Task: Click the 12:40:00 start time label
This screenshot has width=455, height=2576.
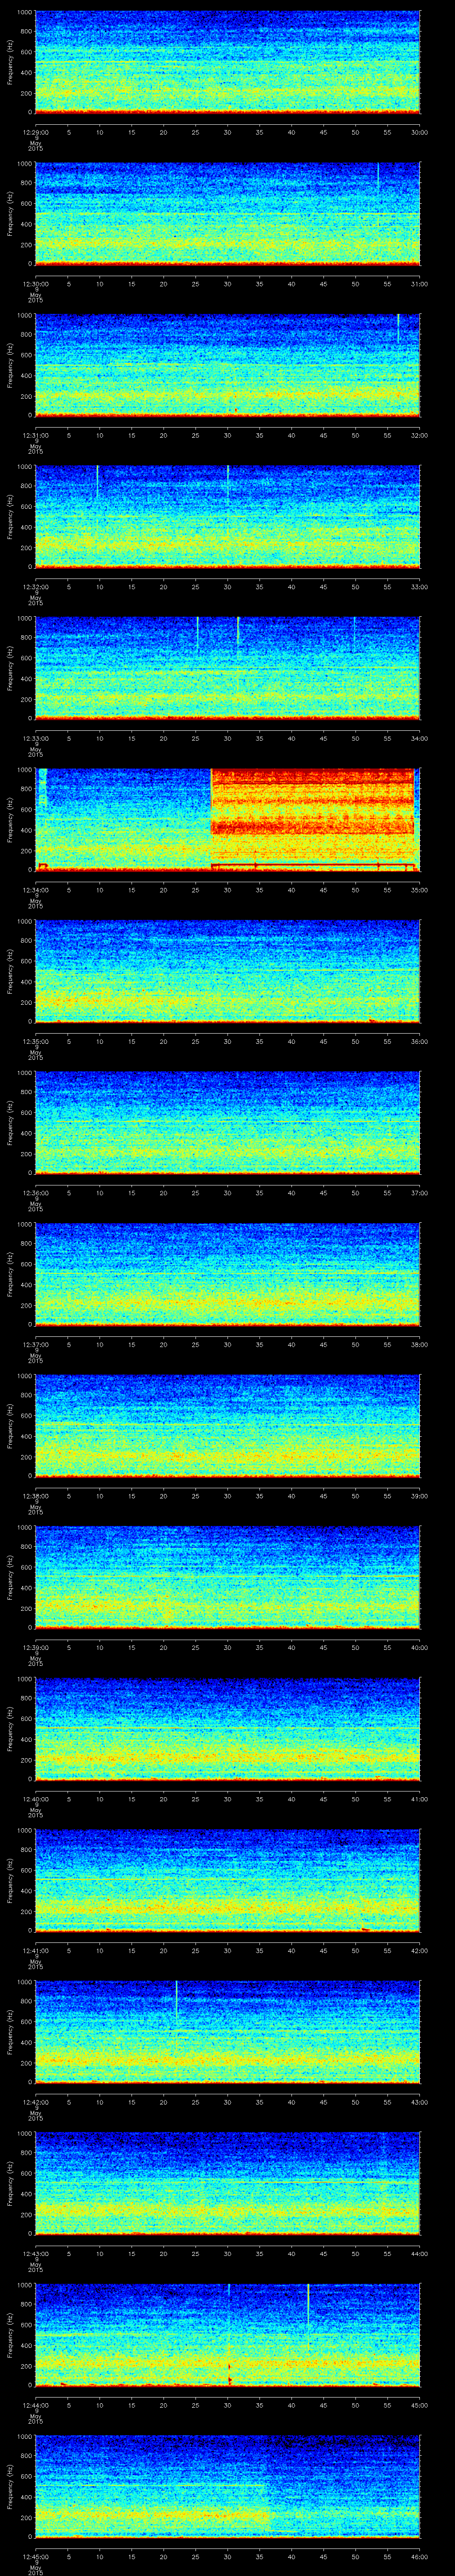Action: [x=35, y=1799]
